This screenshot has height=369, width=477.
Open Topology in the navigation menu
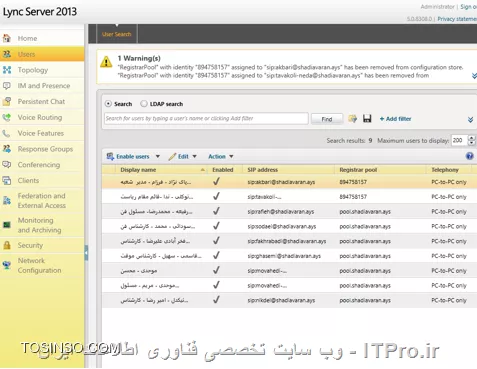(x=33, y=70)
